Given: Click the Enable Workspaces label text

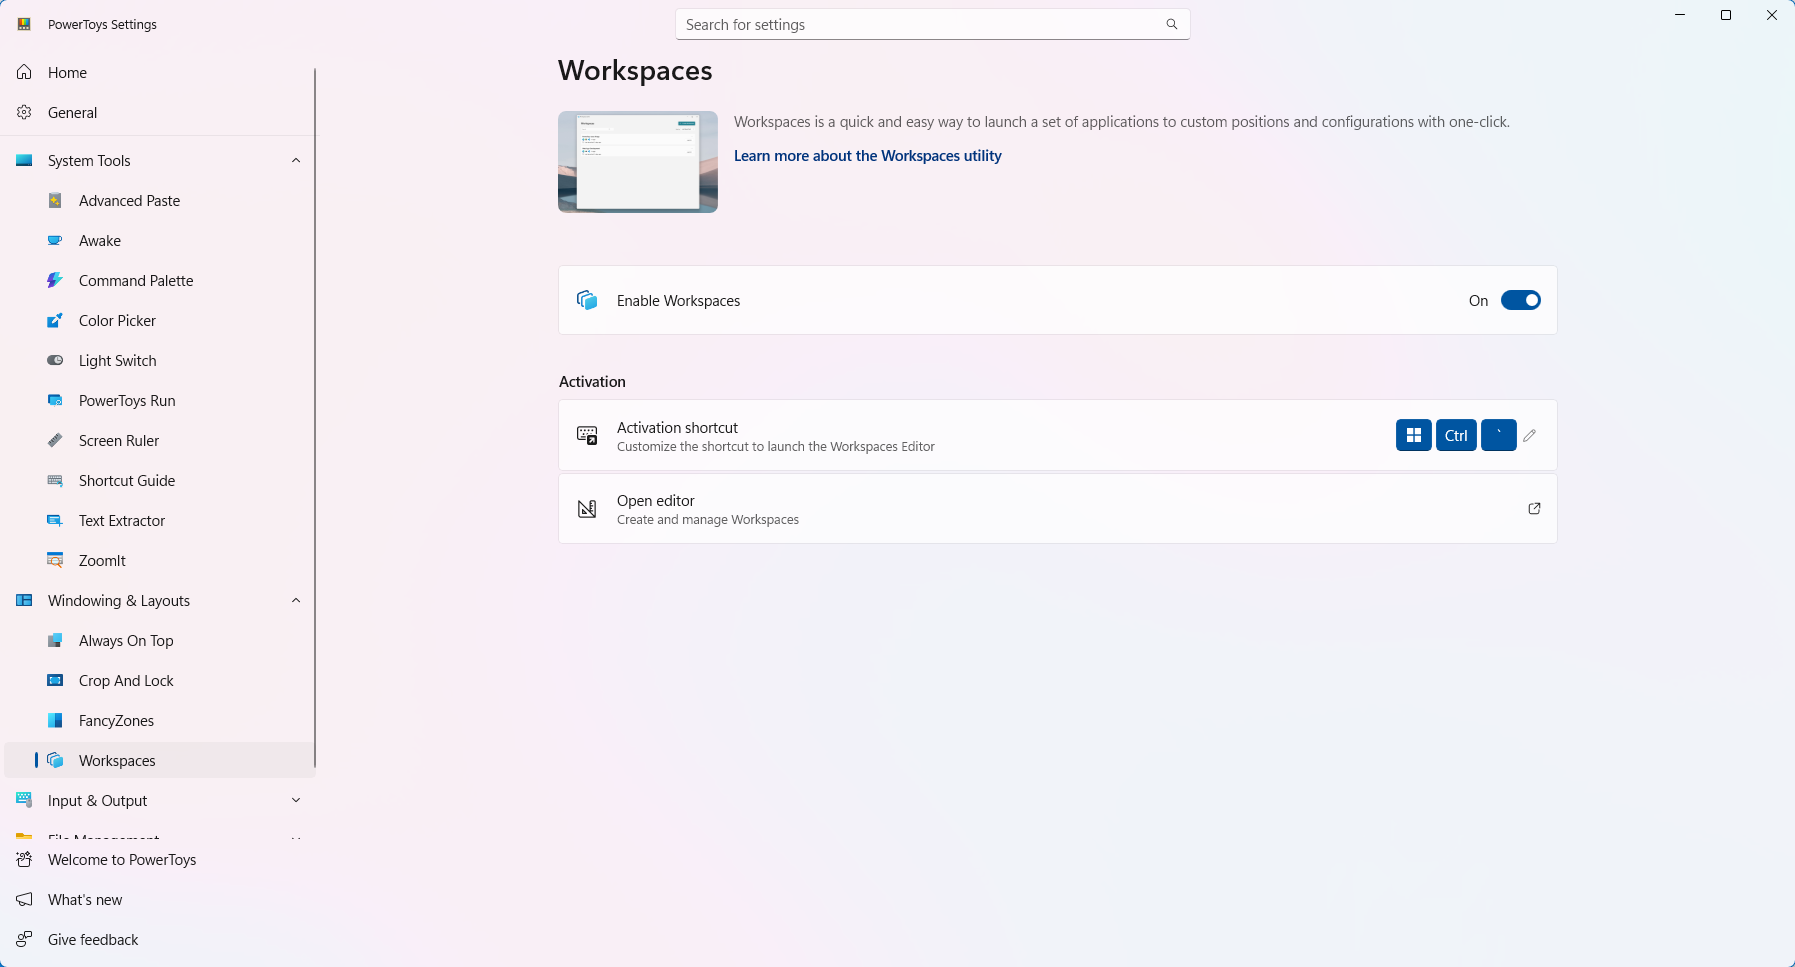Looking at the screenshot, I should (678, 301).
